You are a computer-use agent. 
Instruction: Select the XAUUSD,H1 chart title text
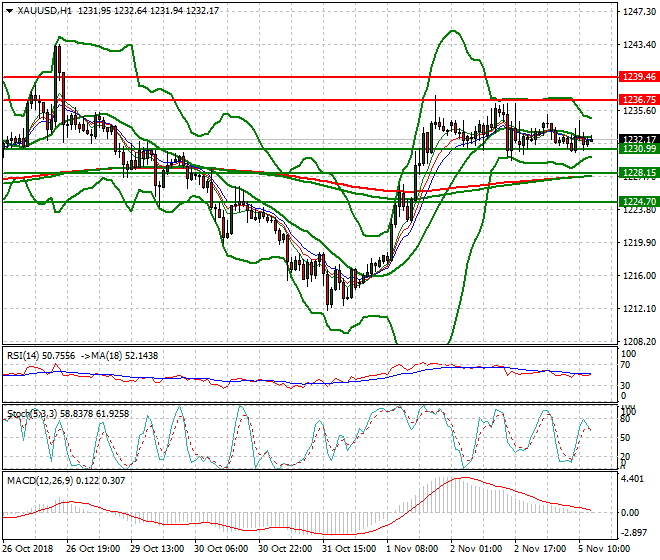[44, 11]
